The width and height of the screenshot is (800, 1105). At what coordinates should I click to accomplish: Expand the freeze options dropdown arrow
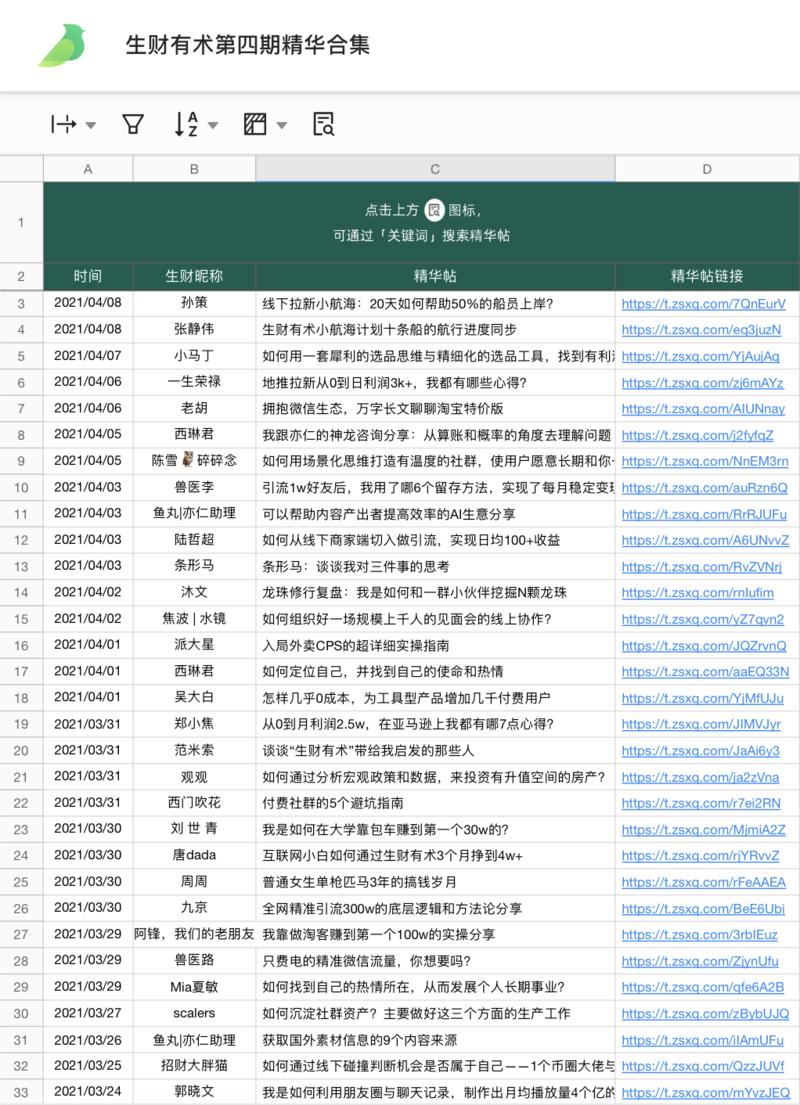(90, 124)
